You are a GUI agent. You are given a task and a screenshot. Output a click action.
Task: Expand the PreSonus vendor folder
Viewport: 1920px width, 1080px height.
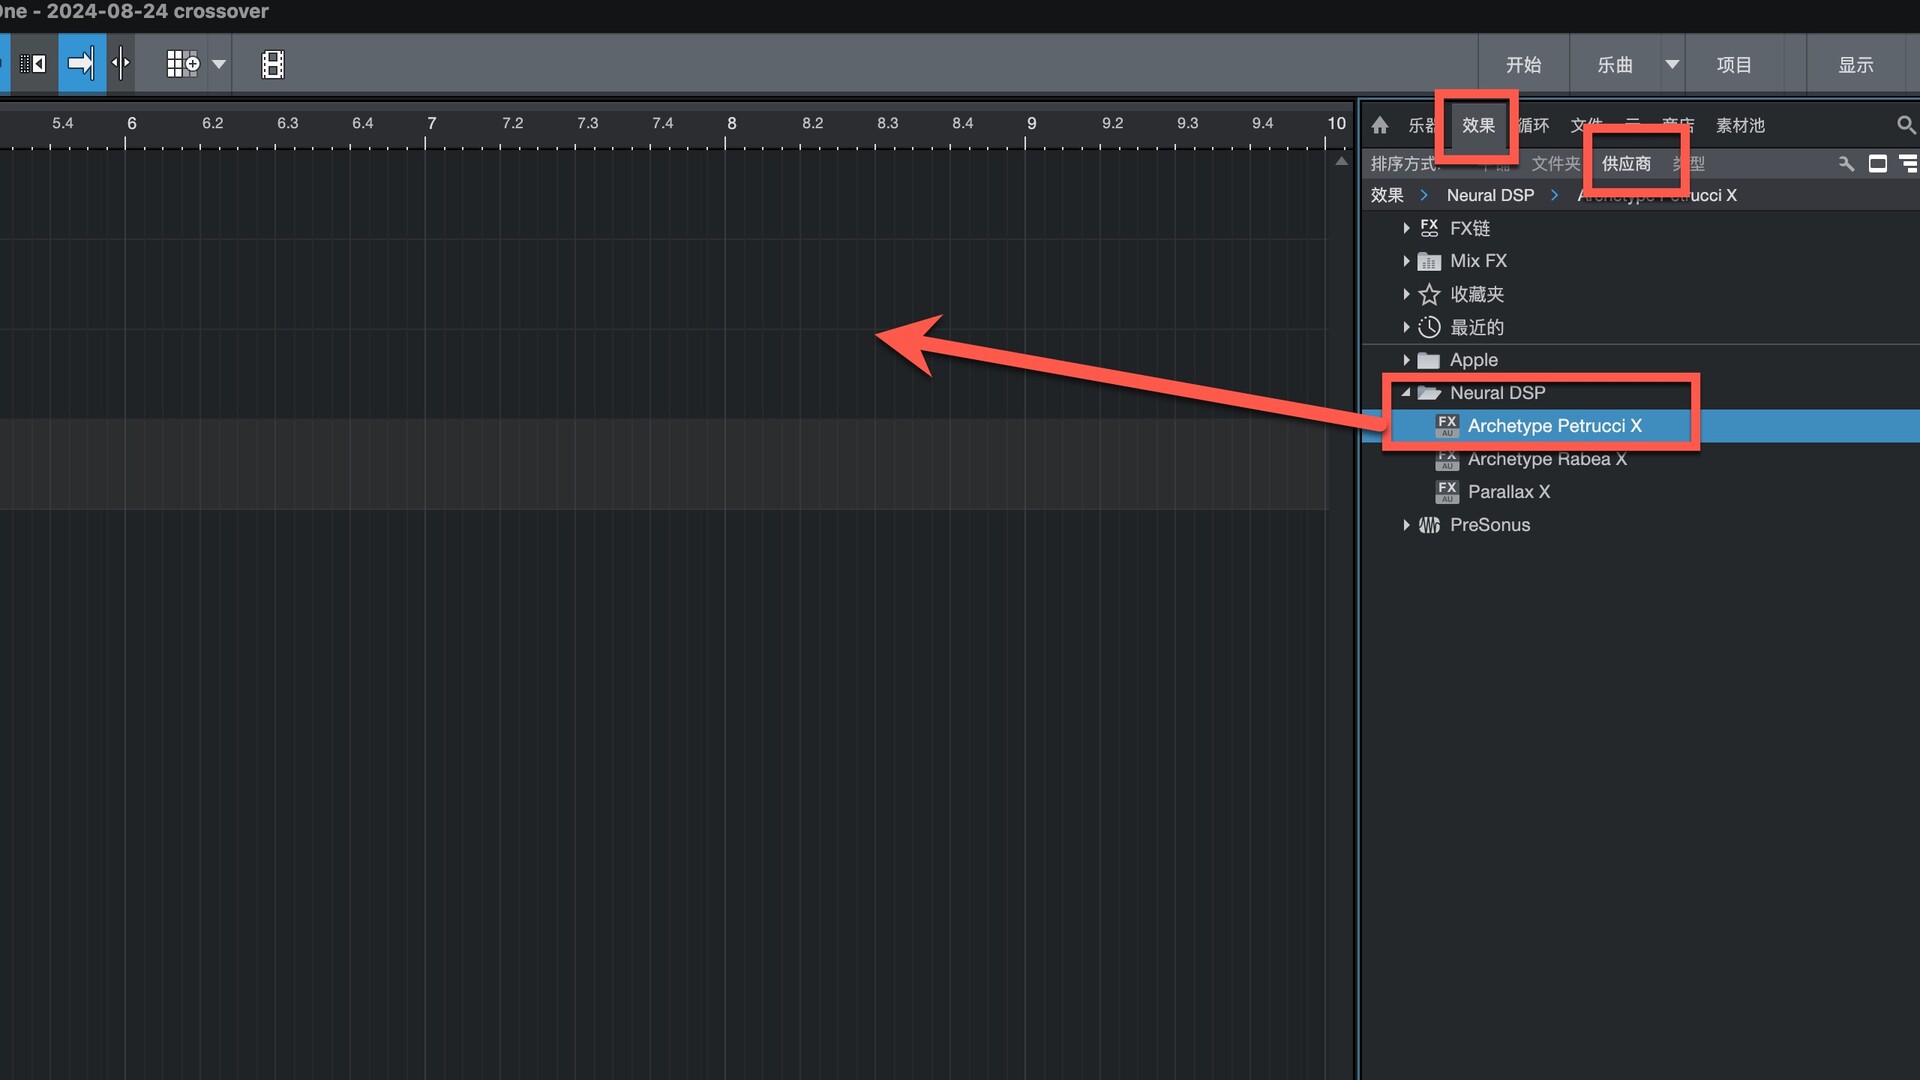click(1406, 525)
